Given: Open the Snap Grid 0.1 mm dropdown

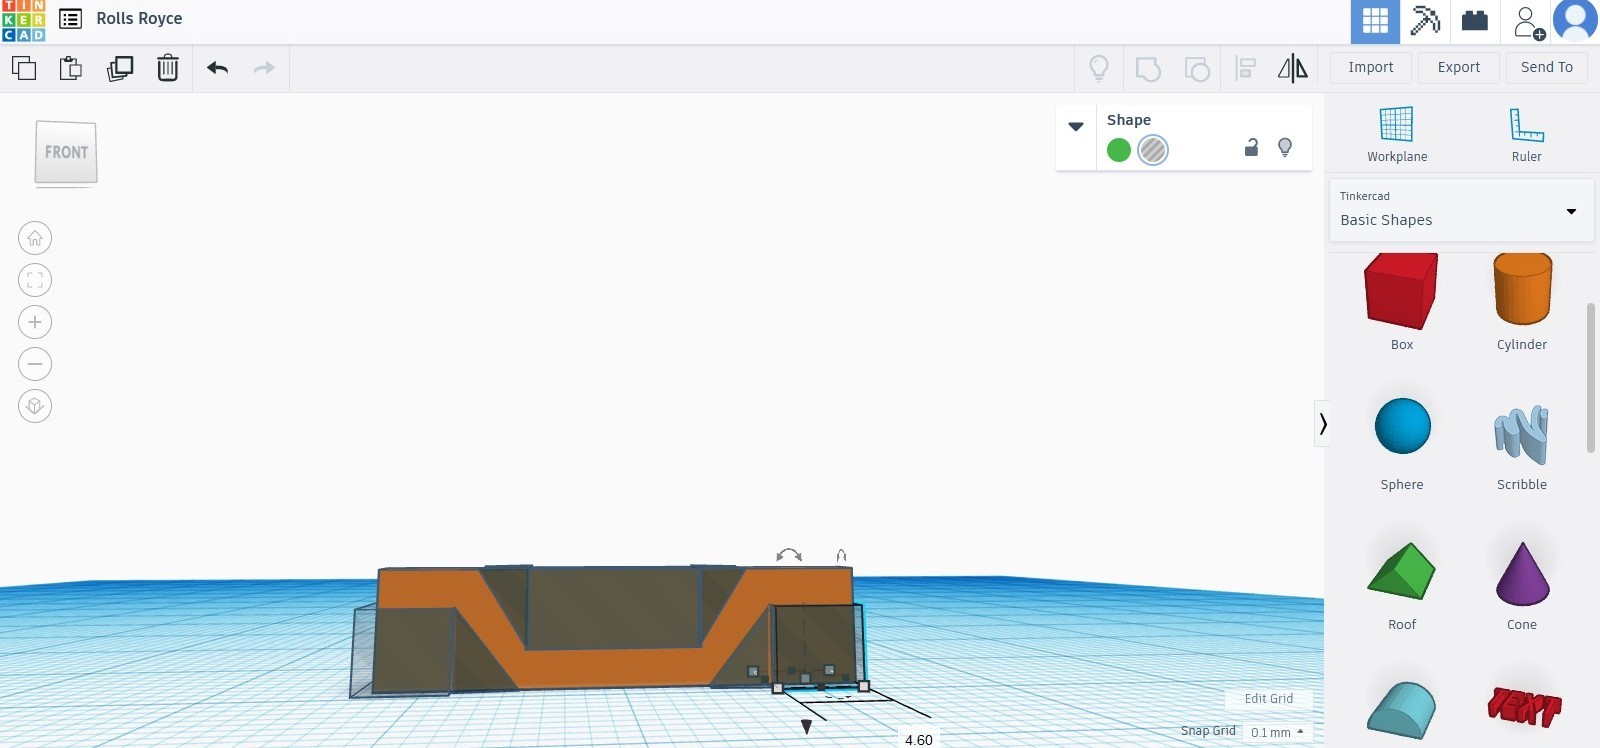Looking at the screenshot, I should [1277, 732].
